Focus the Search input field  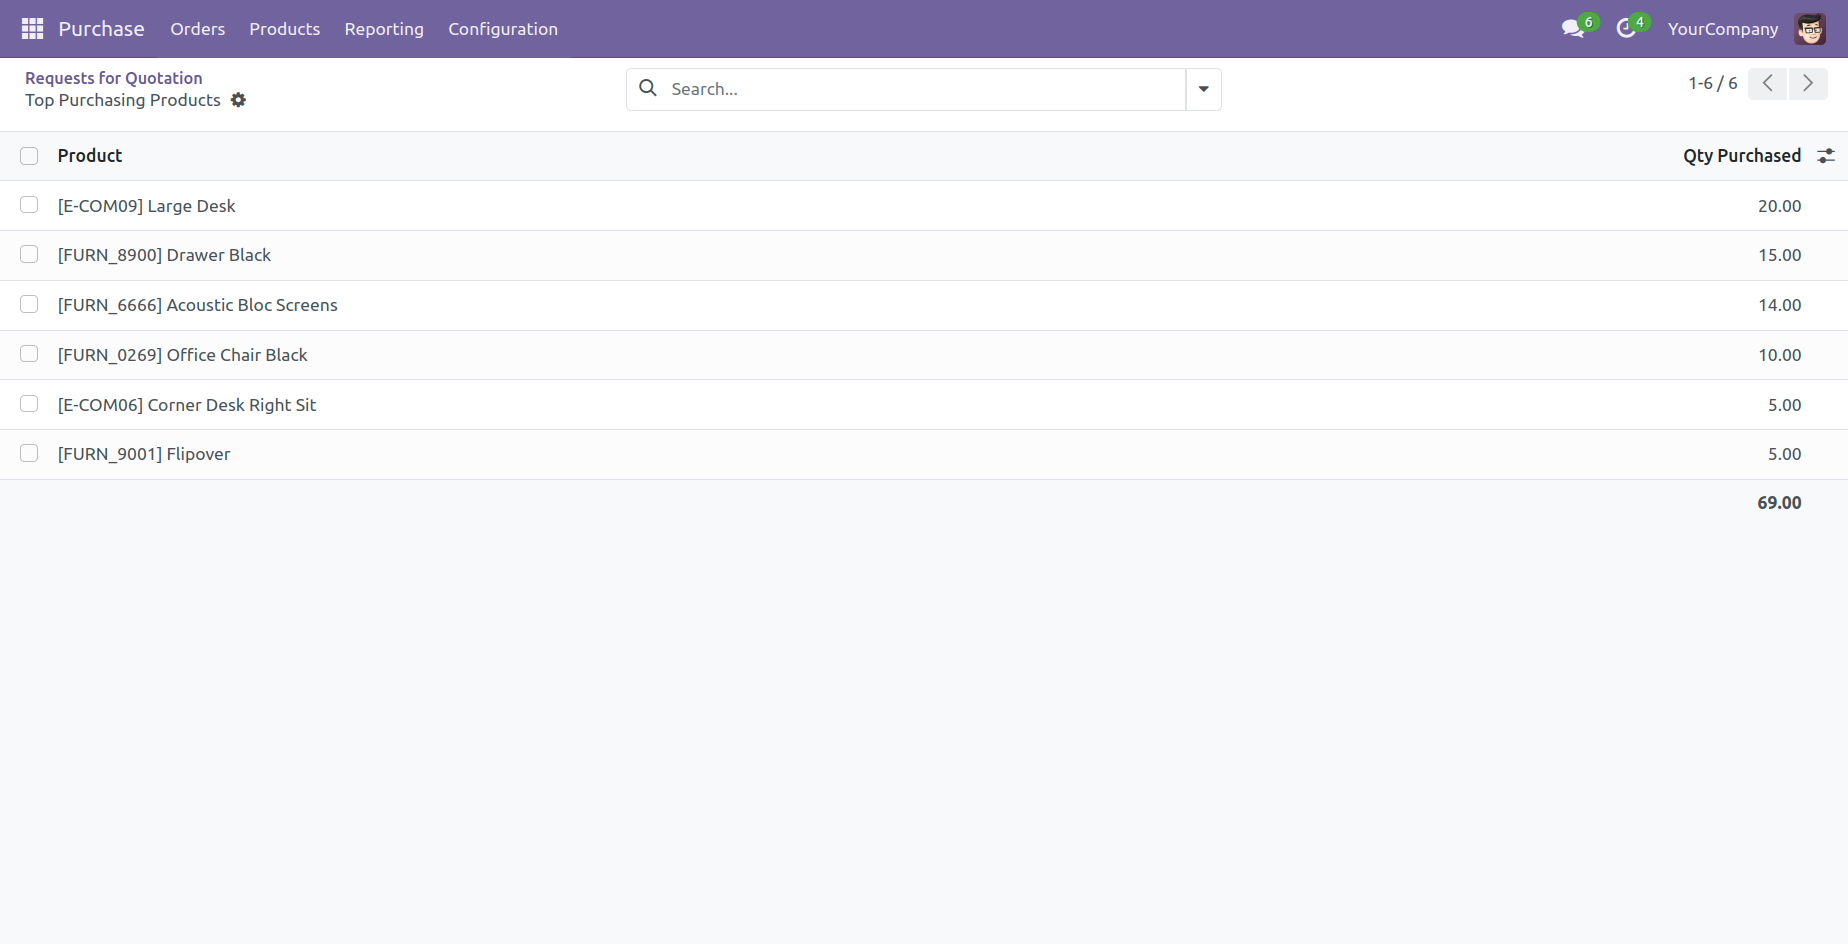pos(922,89)
